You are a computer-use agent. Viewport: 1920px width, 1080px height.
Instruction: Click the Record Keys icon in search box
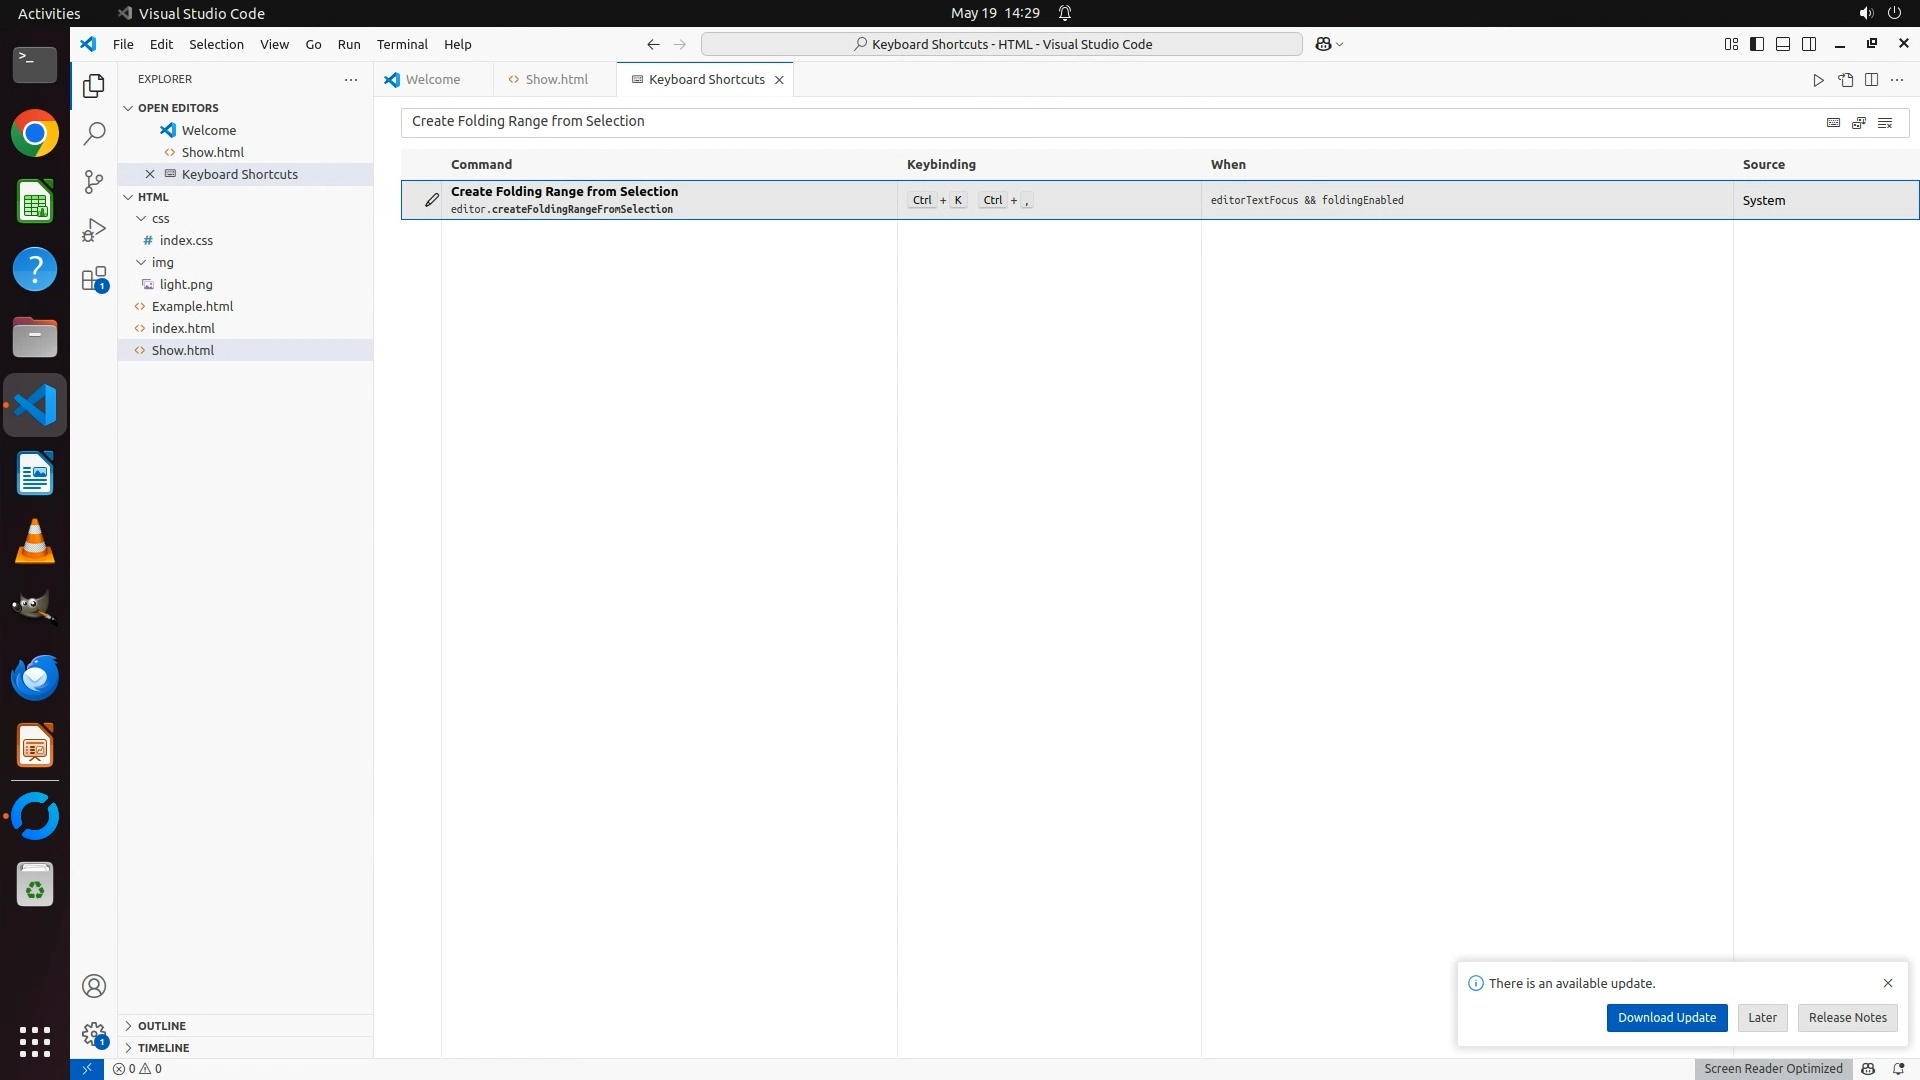[x=1833, y=122]
